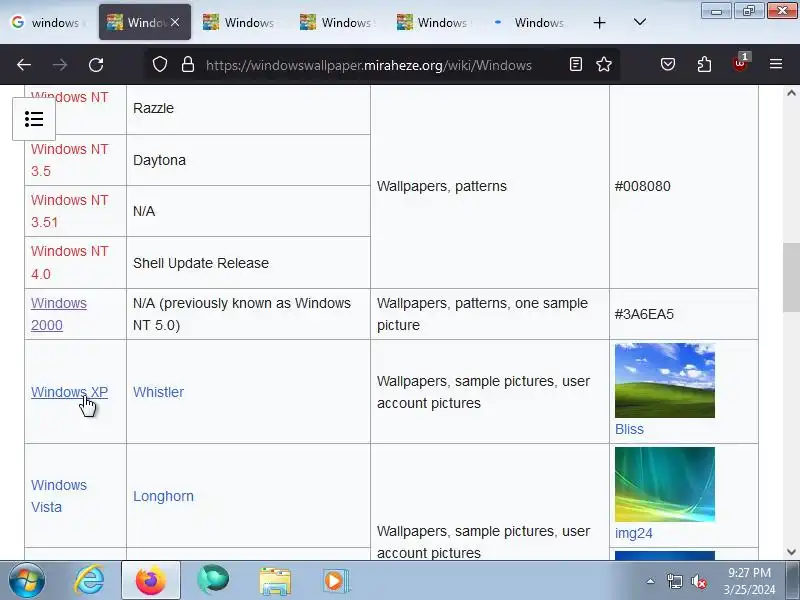The height and width of the screenshot is (600, 800).
Task: Close the active Windows wiki tab
Action: pyautogui.click(x=175, y=22)
